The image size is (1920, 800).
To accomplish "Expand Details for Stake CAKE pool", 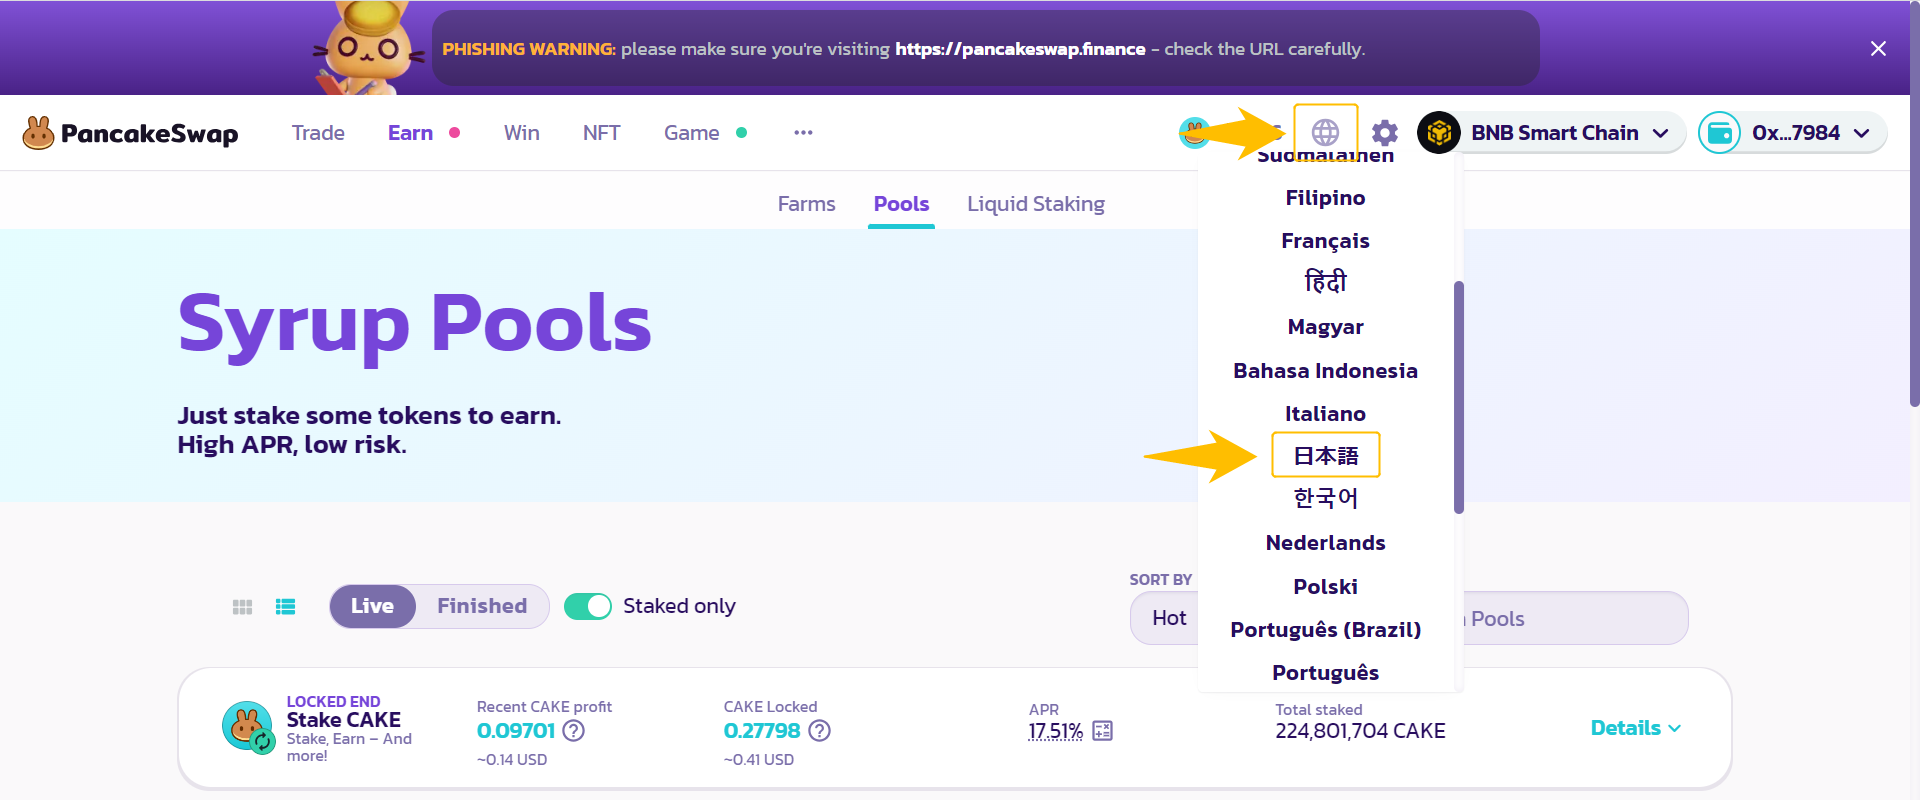I will click(x=1636, y=728).
